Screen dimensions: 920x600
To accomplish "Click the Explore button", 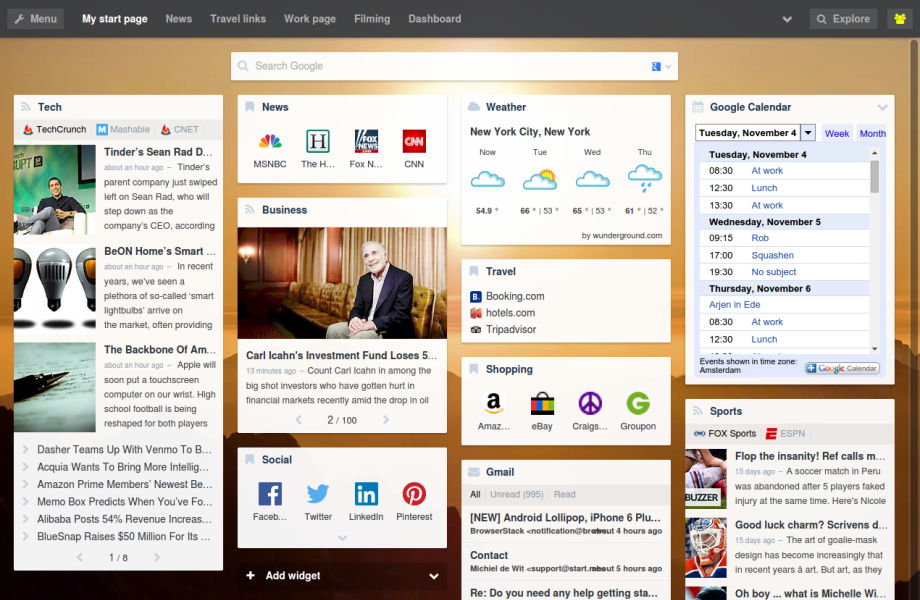I will point(844,19).
